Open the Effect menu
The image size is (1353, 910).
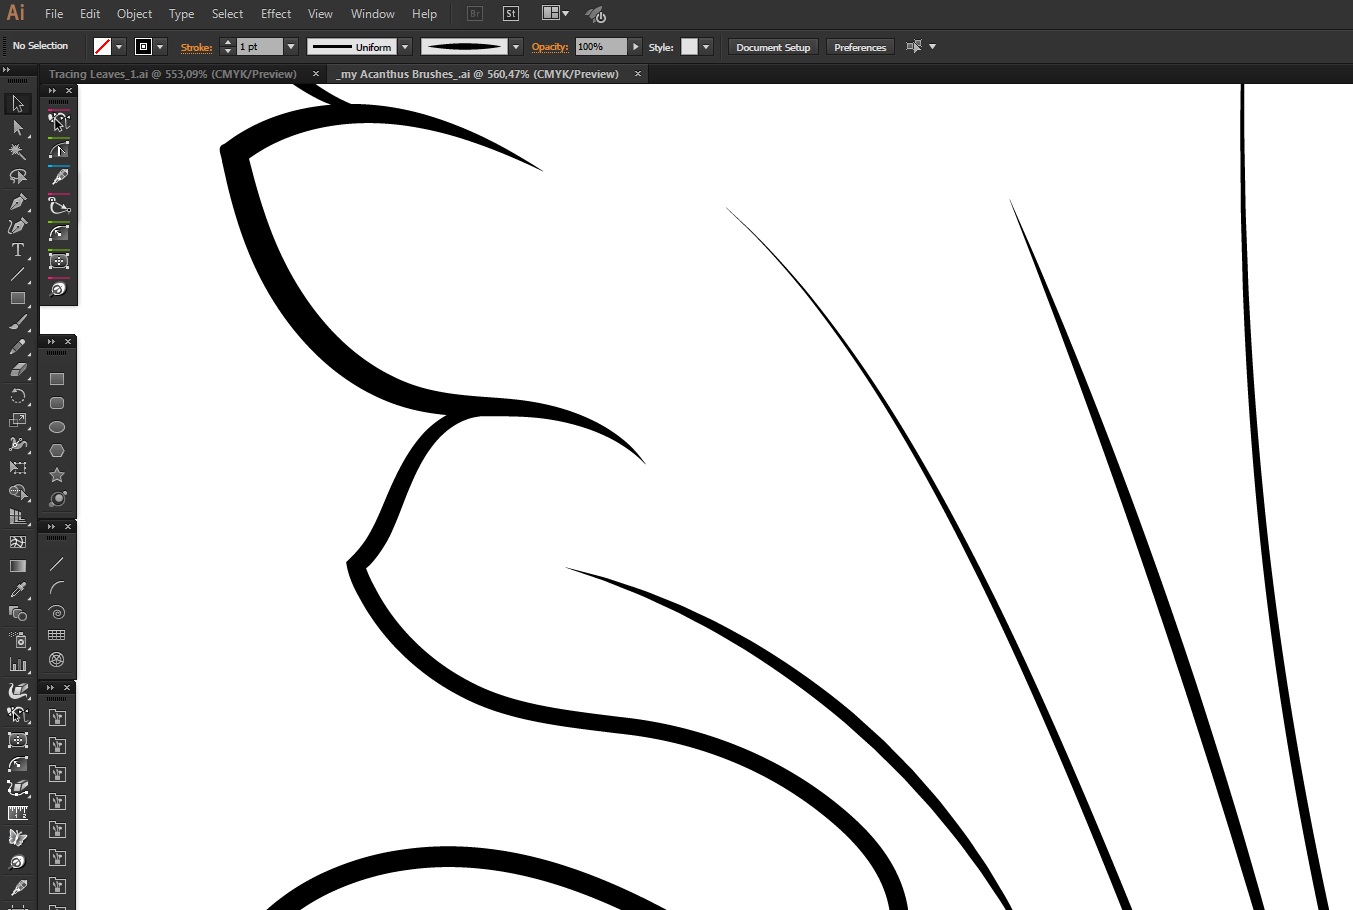276,14
